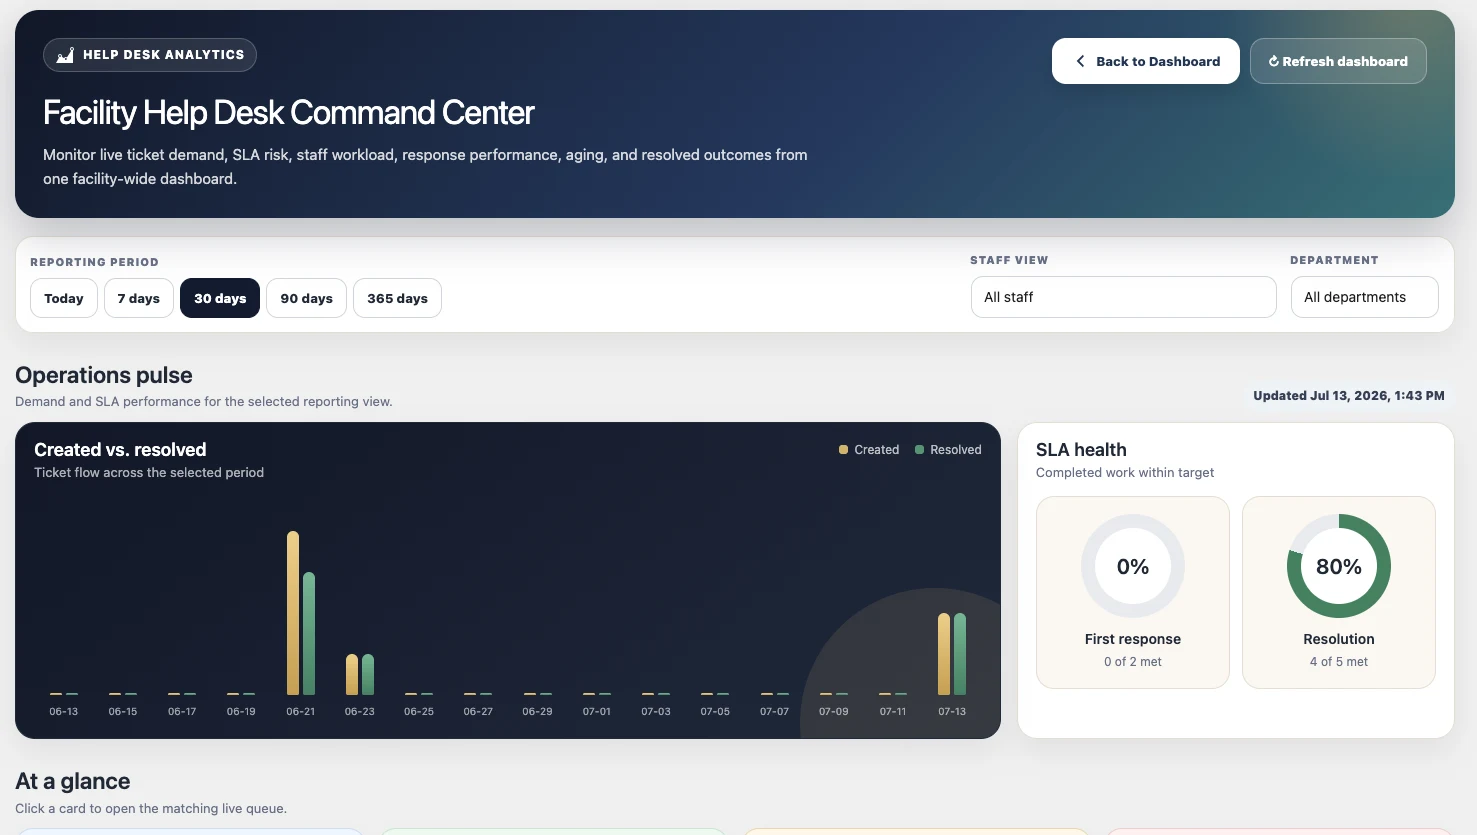Click the 07-01 axis label
This screenshot has width=1477, height=835.
pyautogui.click(x=597, y=712)
